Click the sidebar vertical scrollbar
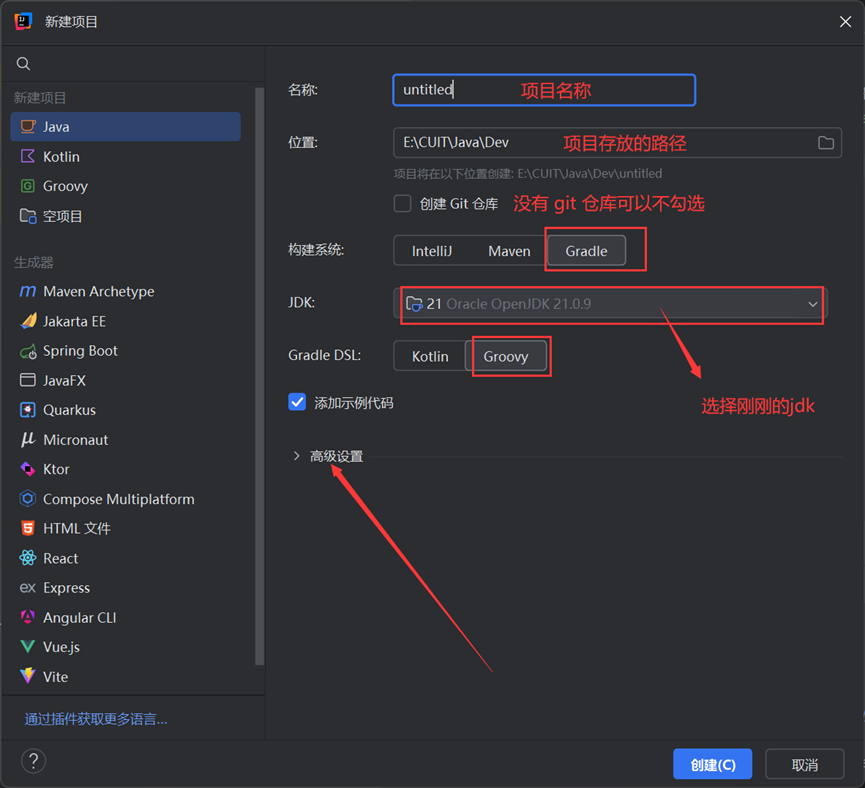The height and width of the screenshot is (788, 865). click(x=259, y=376)
